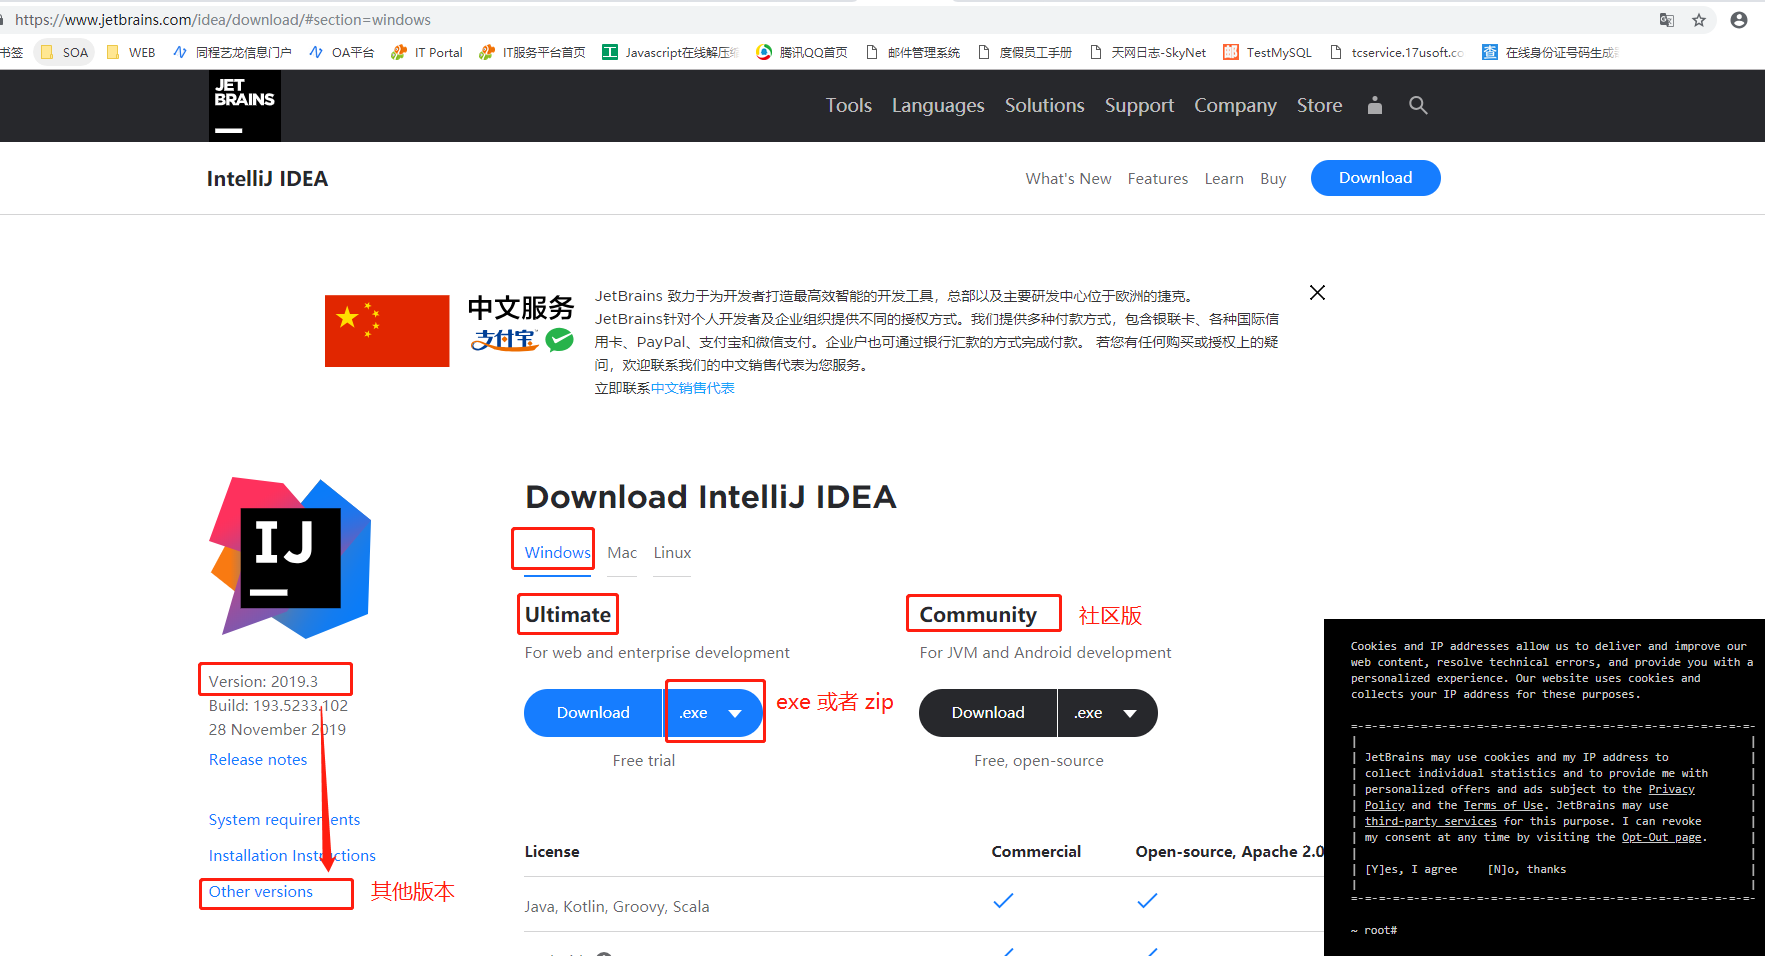Open the Other versions link
This screenshot has height=956, width=1765.
261,892
